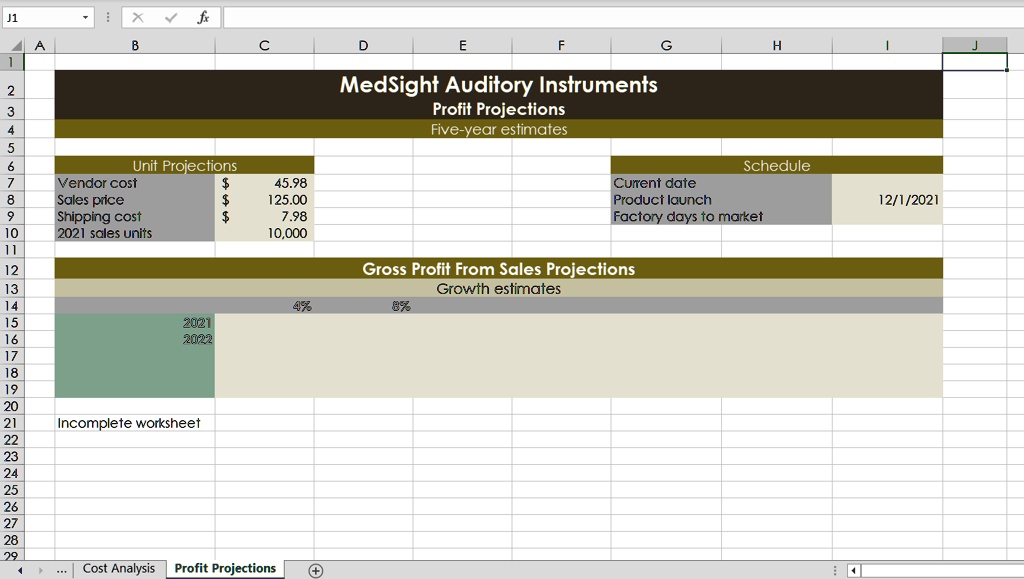Add a new worksheet with the plus icon
1024x579 pixels.
click(315, 568)
